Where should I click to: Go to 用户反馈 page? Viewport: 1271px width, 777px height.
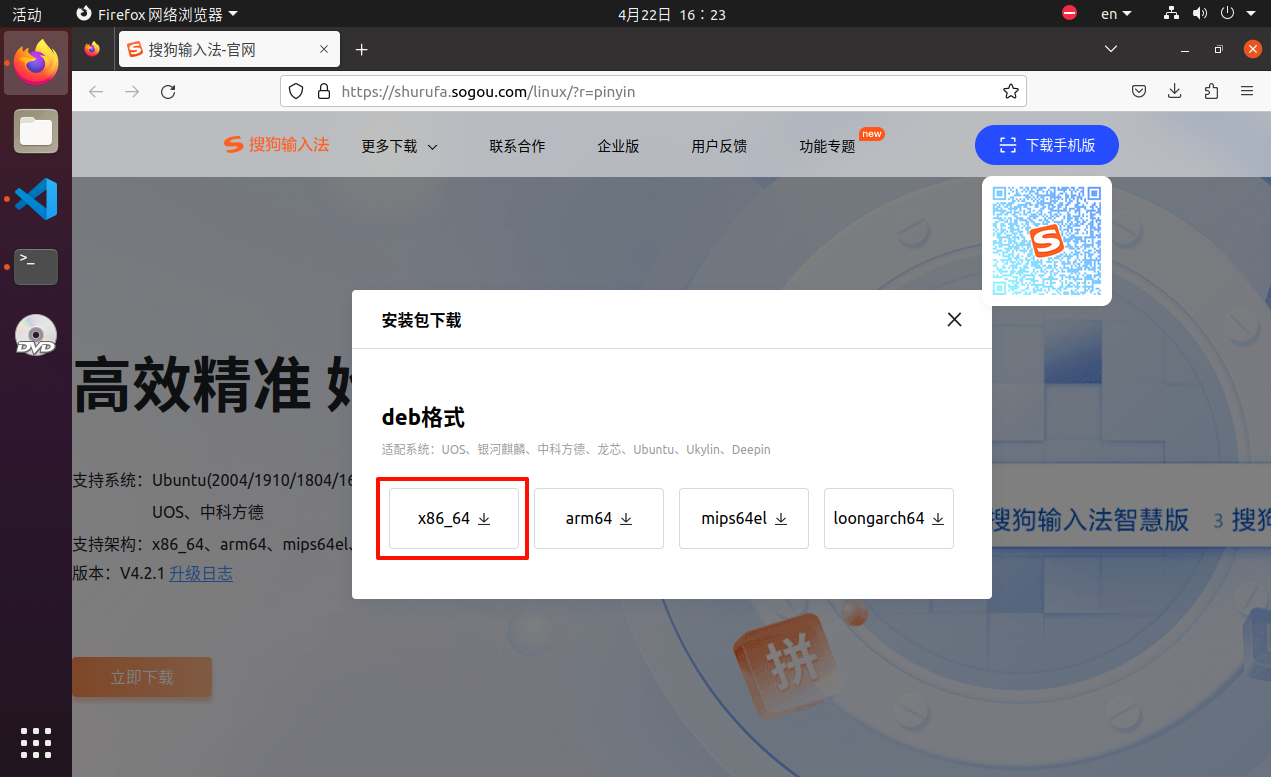click(719, 146)
